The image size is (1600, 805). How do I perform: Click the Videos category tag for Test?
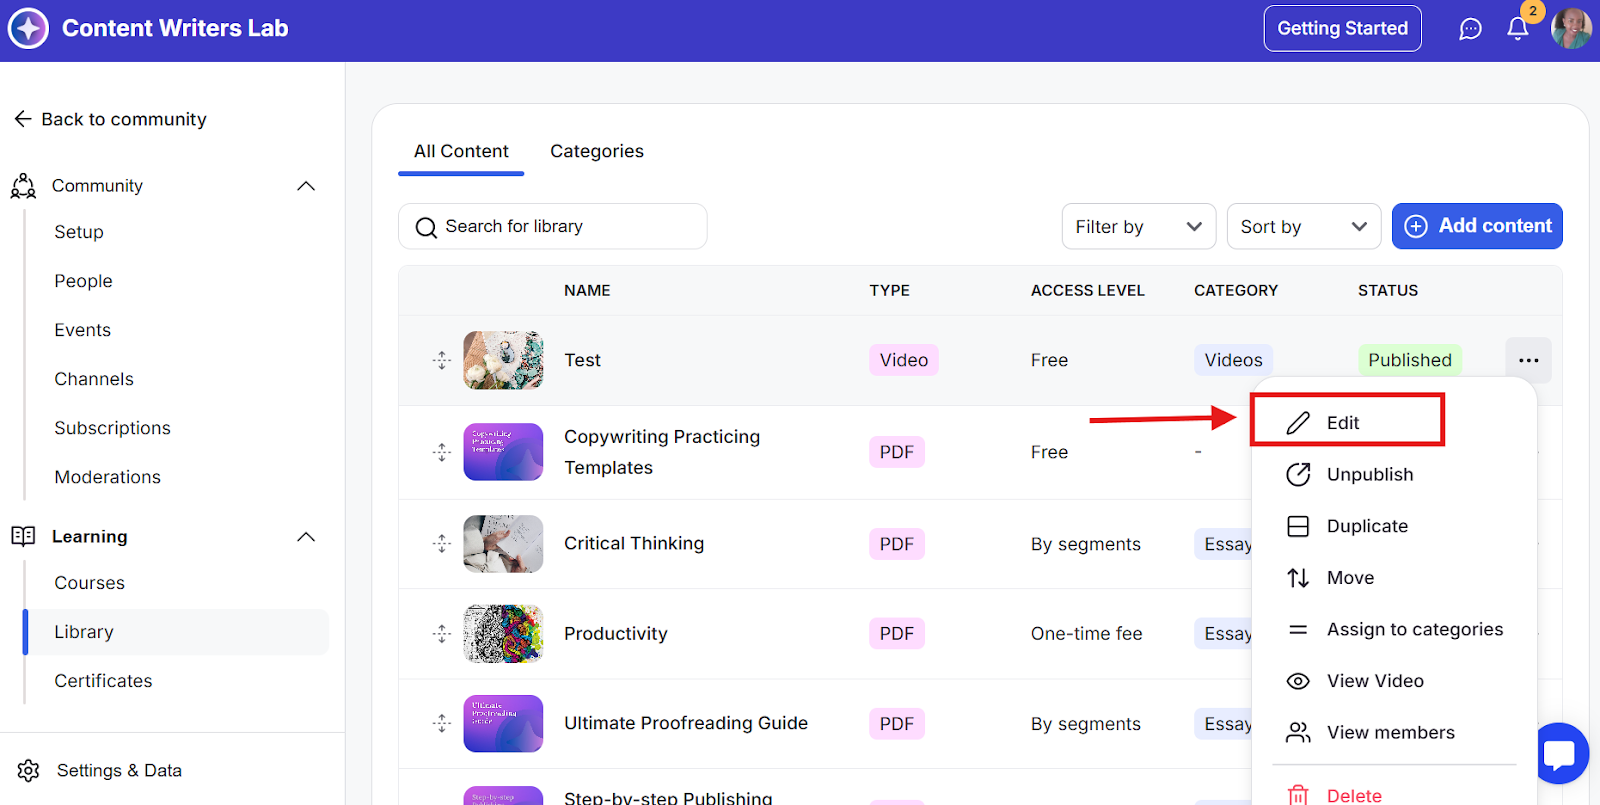tap(1233, 360)
